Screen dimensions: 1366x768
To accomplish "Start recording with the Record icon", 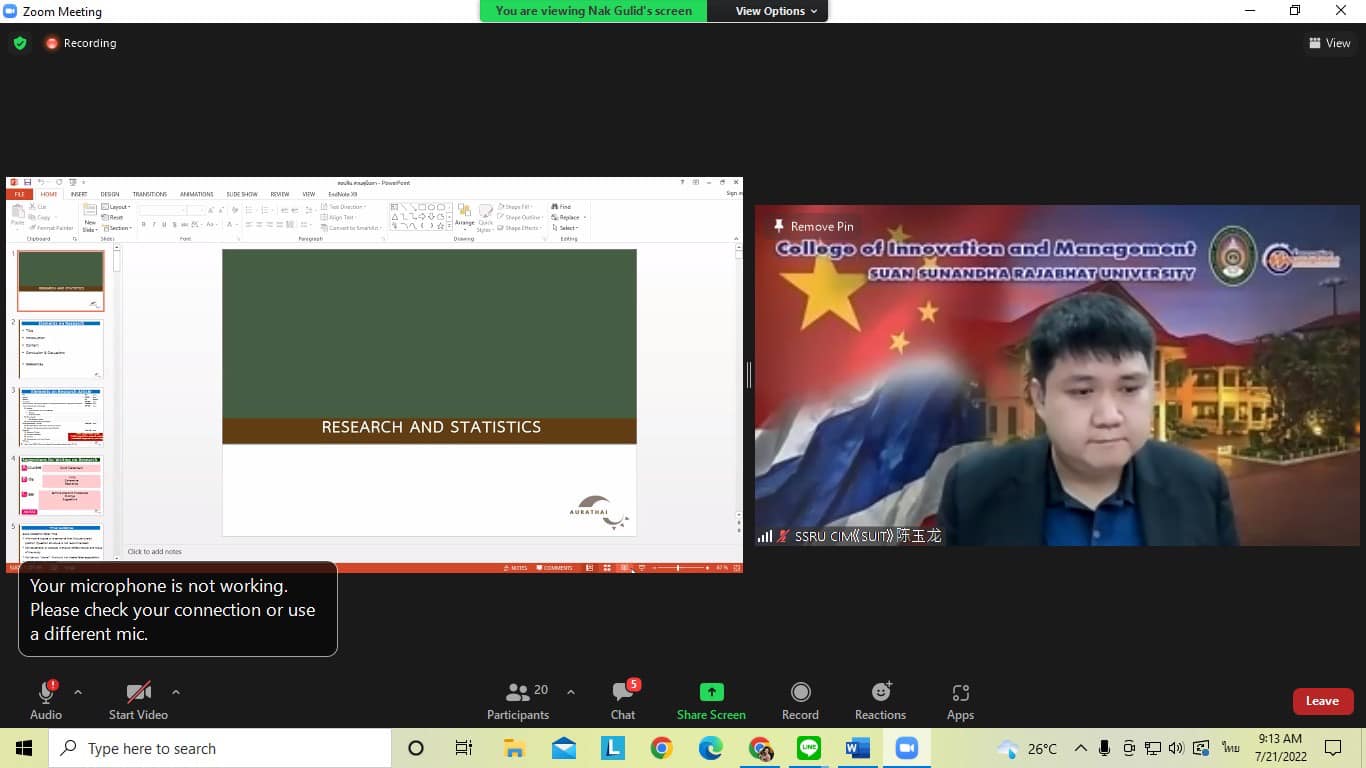I will pyautogui.click(x=800, y=692).
